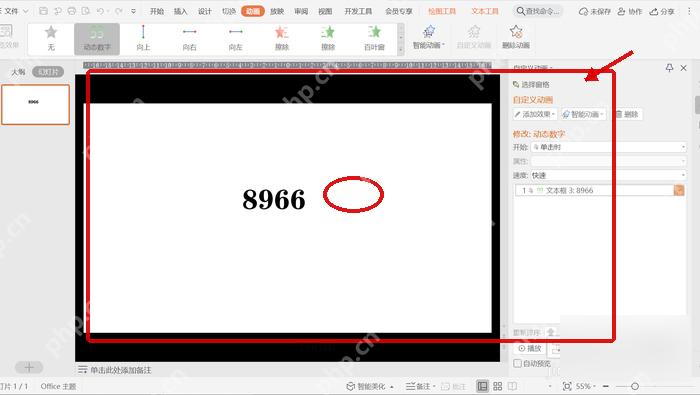Click the print icon in quick toolbar
Screen dimensions: 700x395
(71, 11)
